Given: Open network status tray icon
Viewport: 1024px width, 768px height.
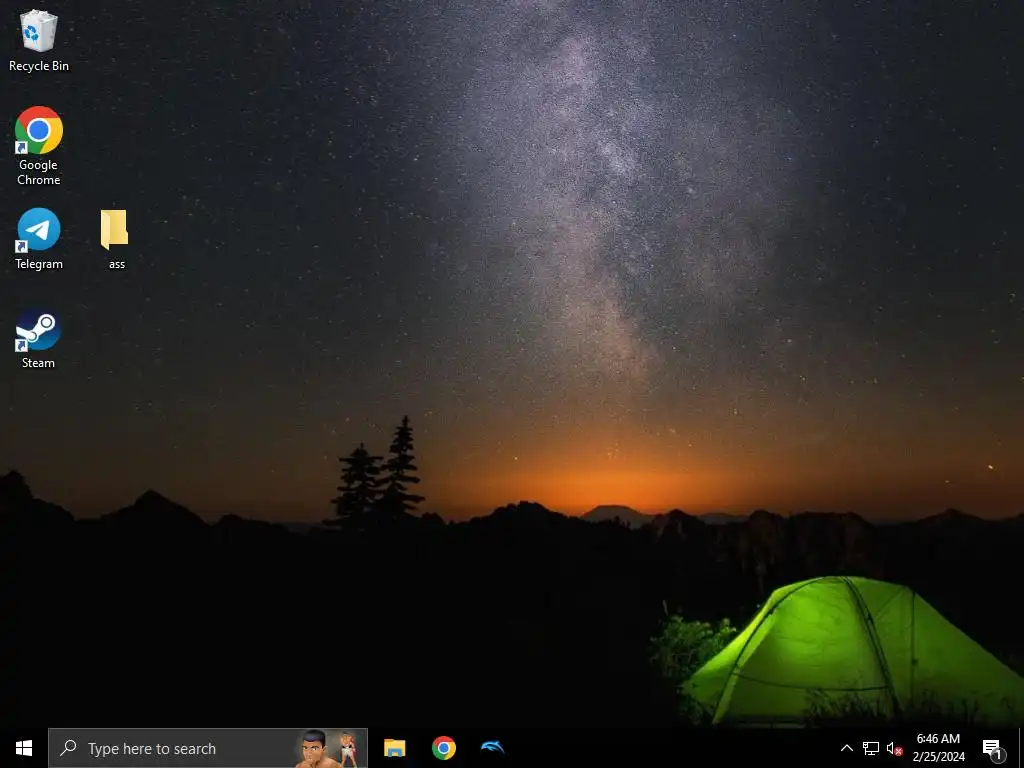Looking at the screenshot, I should [871, 748].
